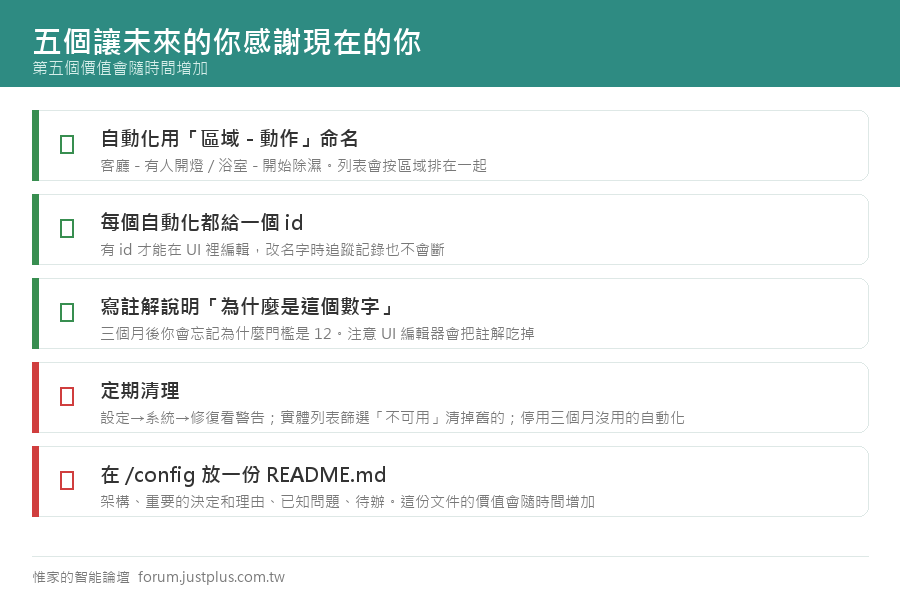Click the green accent bar of the first card

[x=36, y=145]
